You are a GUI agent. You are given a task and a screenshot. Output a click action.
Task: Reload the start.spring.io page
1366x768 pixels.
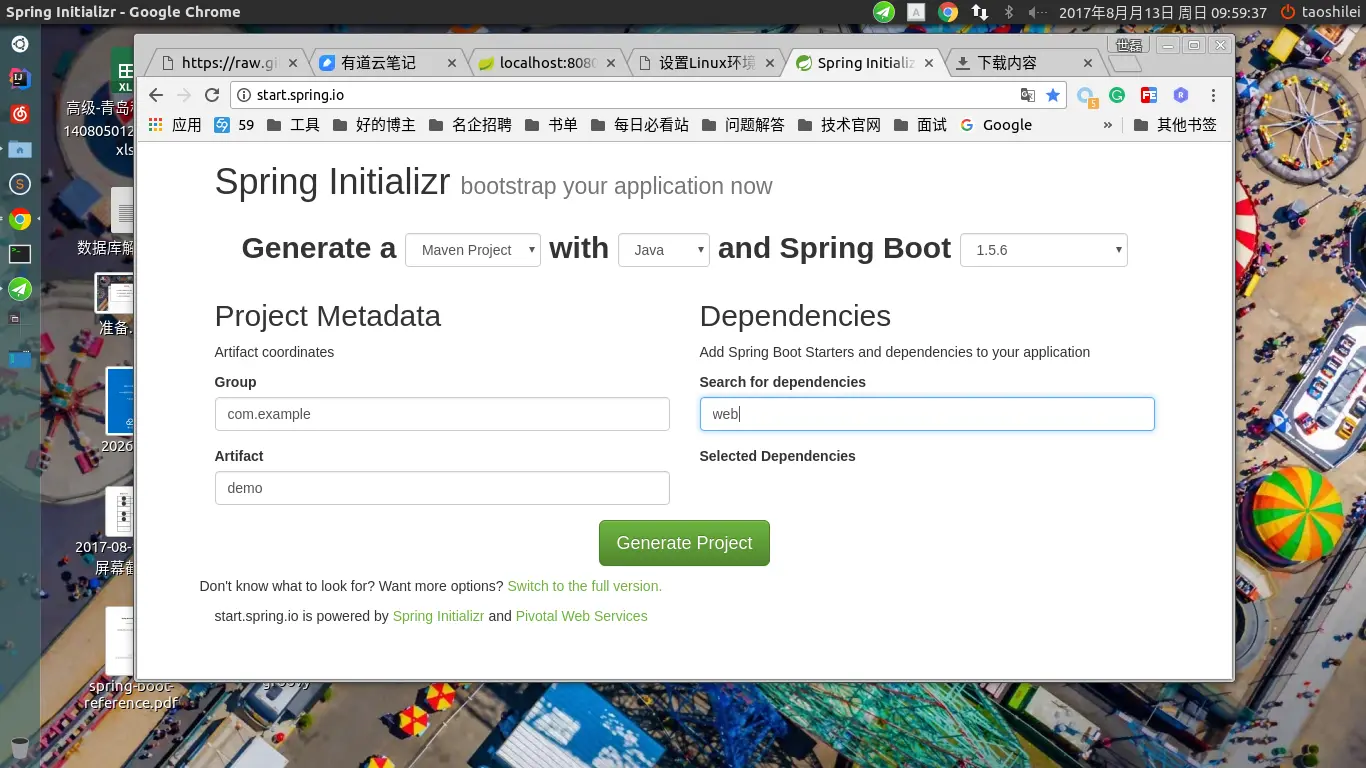coord(211,95)
